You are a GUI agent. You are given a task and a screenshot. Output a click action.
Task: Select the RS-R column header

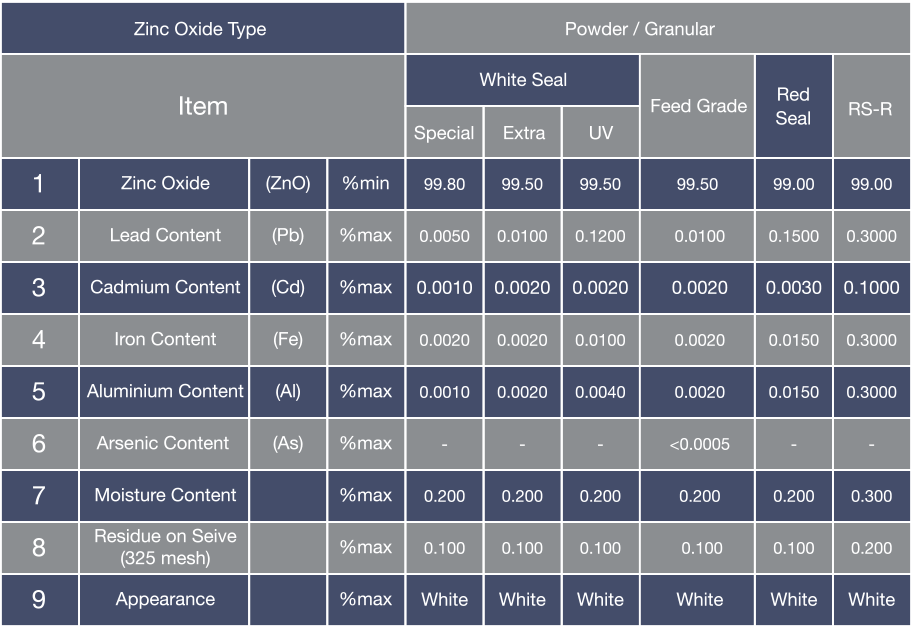[x=870, y=109]
